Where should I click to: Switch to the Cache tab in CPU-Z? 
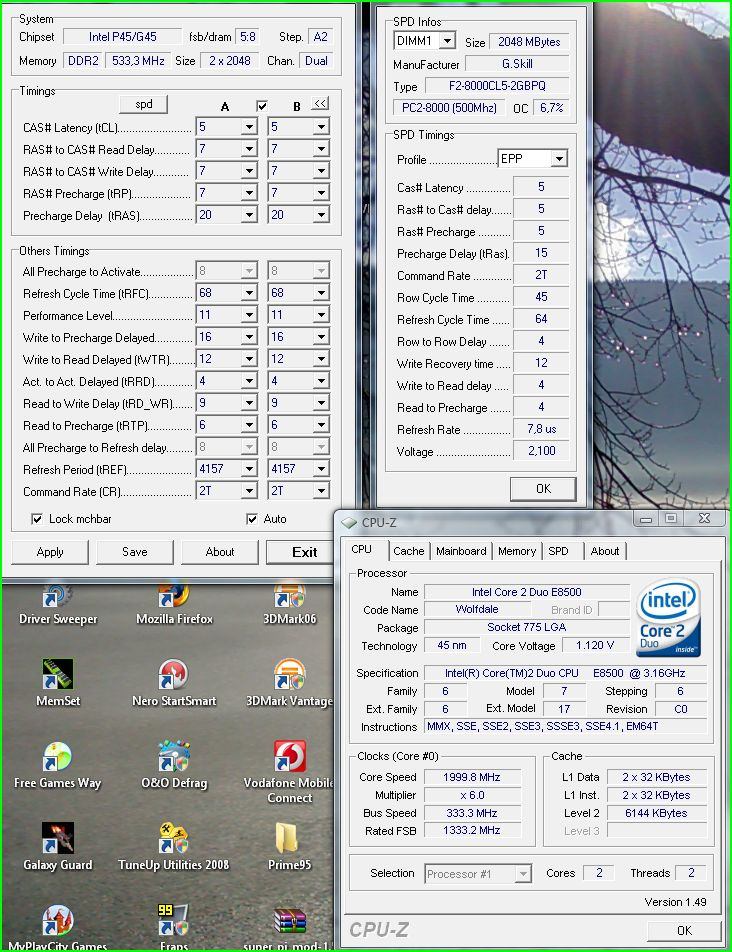tap(408, 551)
